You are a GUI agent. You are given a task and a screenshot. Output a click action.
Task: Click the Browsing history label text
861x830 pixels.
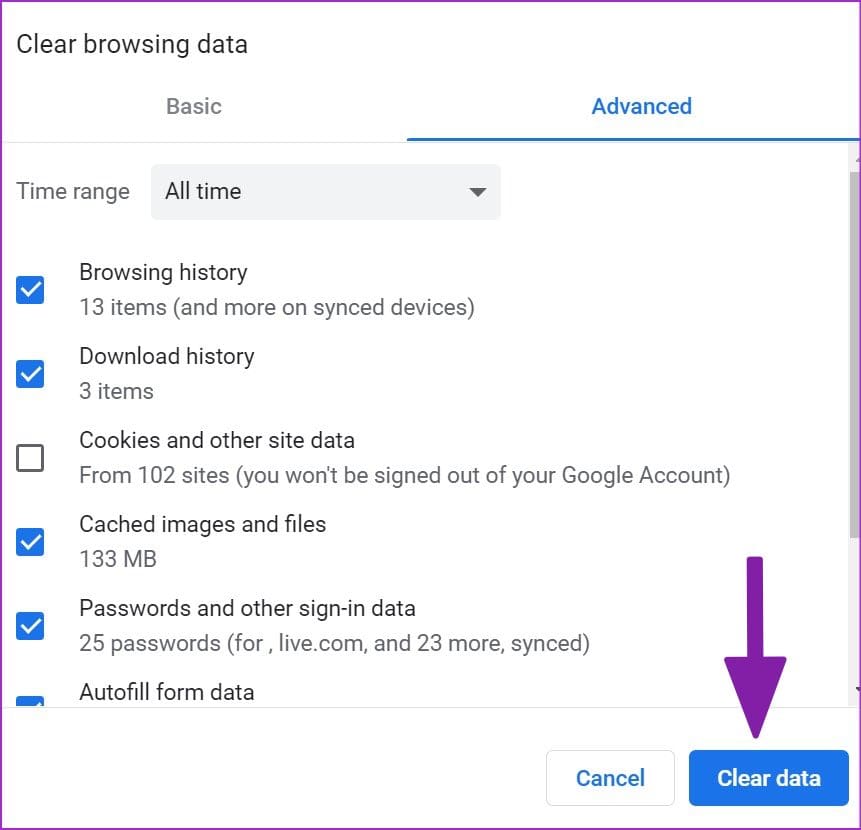click(163, 273)
